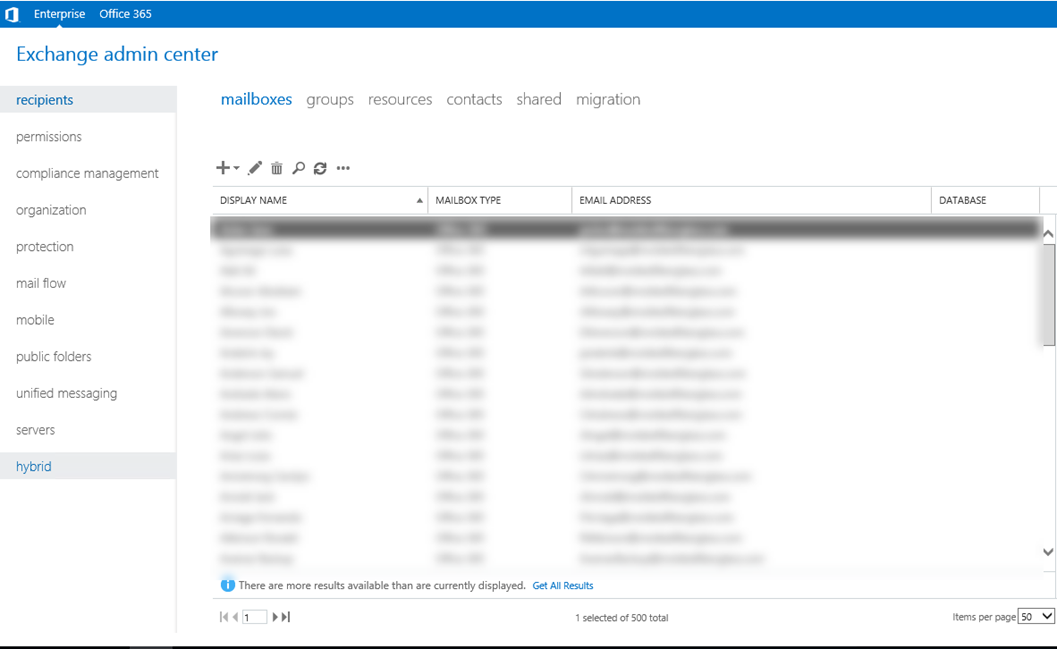
Task: Open the more options ellipsis menu
Action: [343, 168]
